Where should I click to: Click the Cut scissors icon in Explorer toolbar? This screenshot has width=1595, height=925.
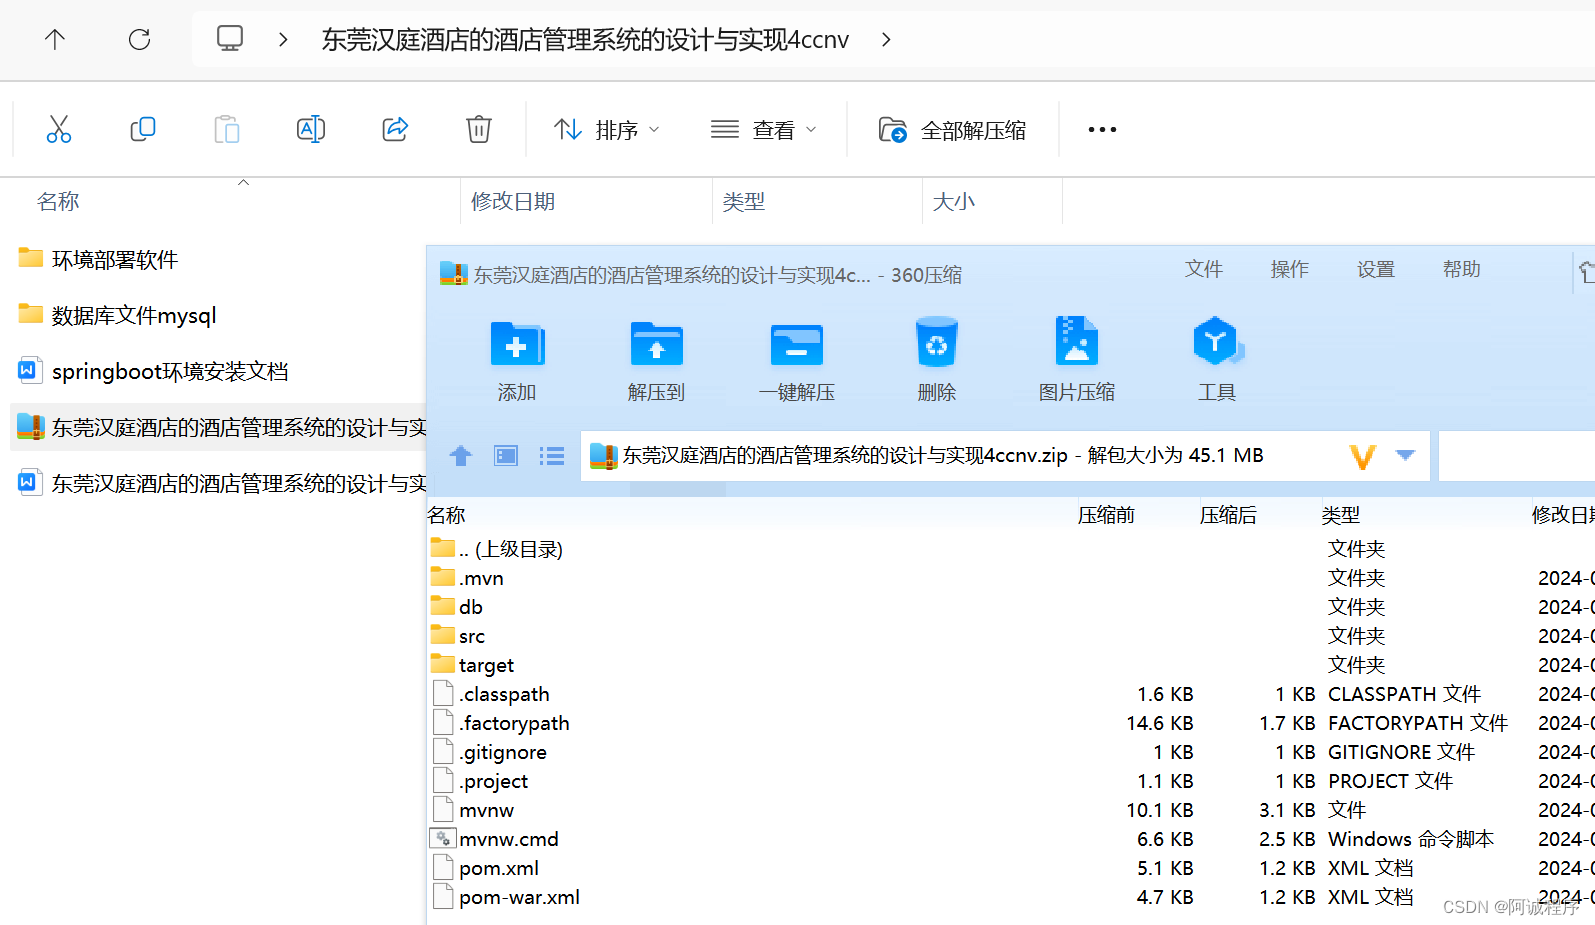click(59, 129)
